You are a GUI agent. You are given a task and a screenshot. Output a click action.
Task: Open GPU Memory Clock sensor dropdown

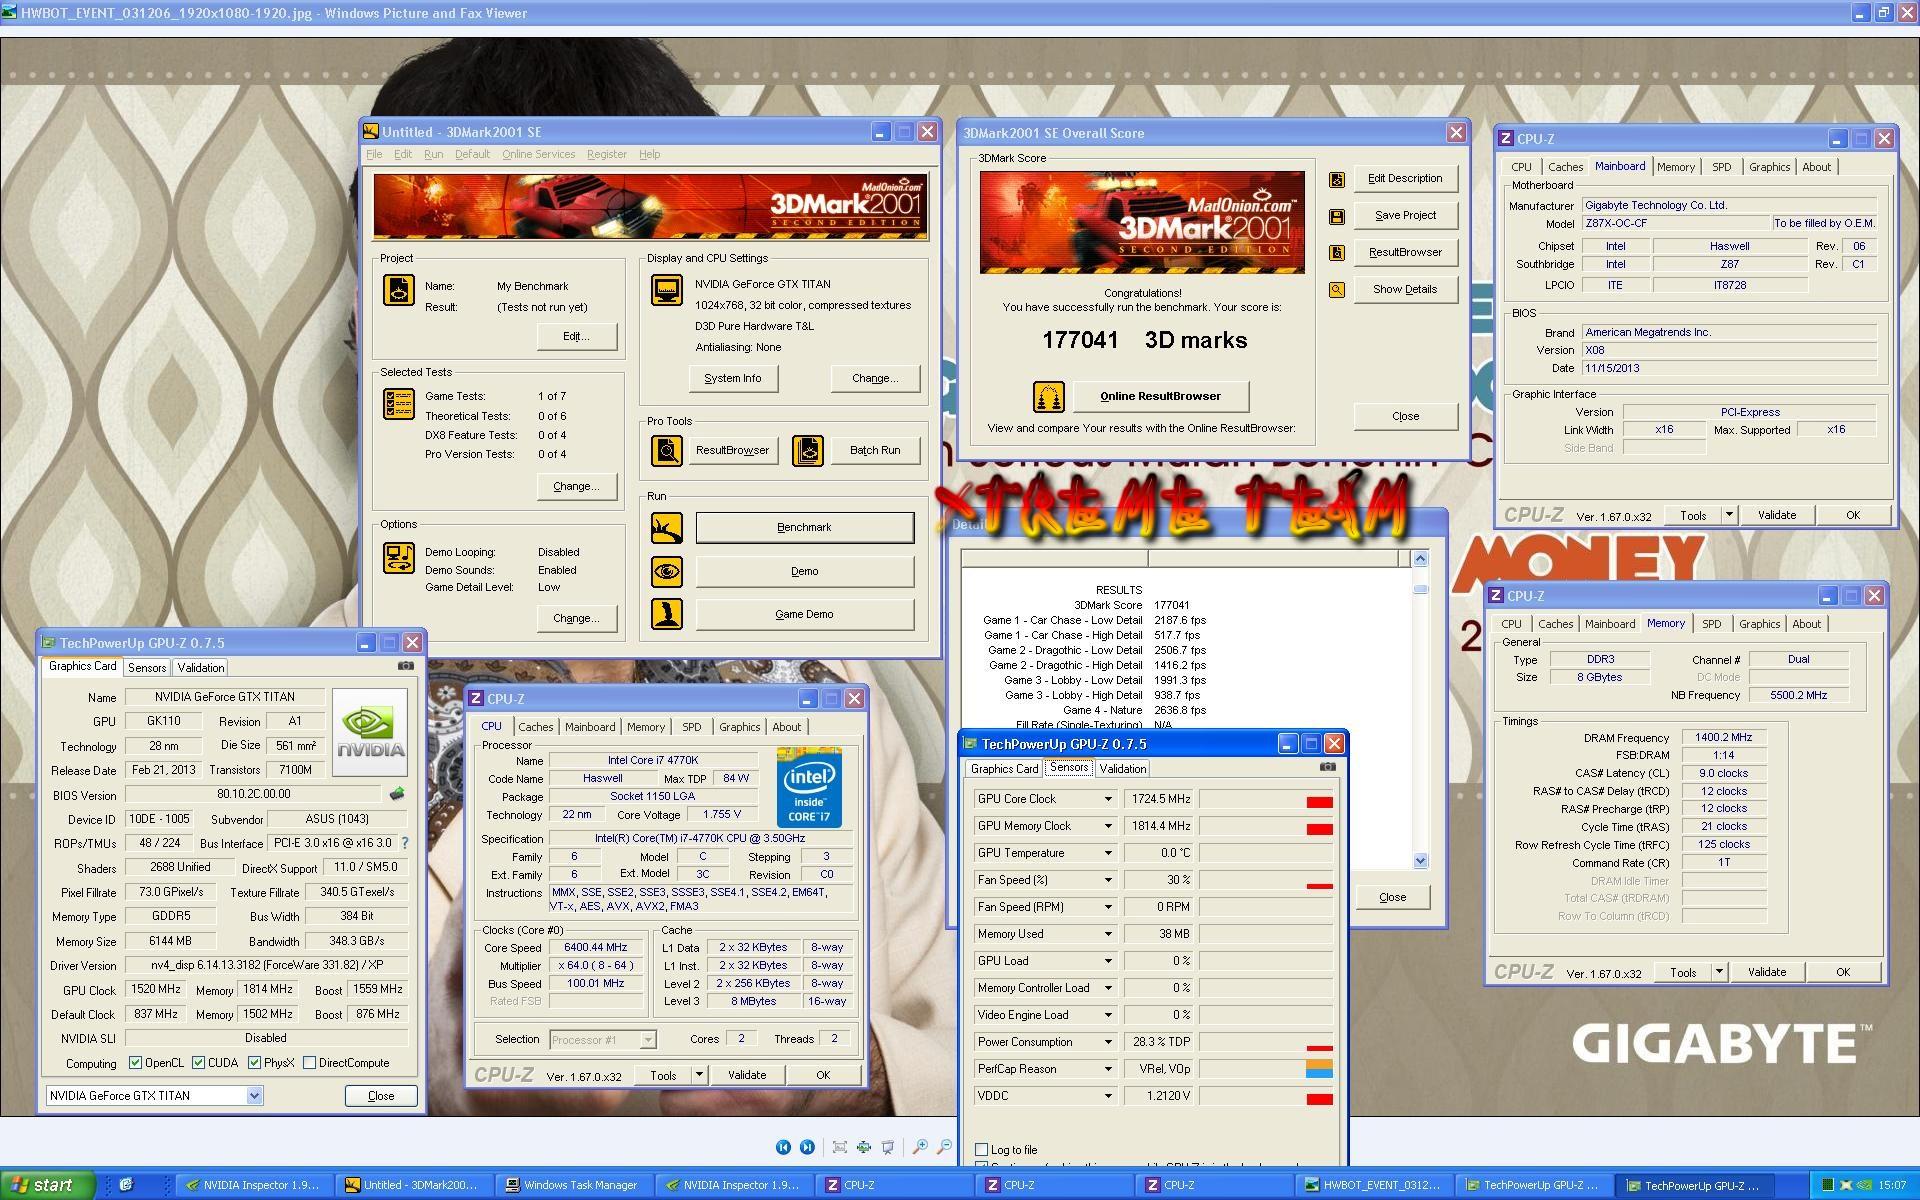point(1107,826)
